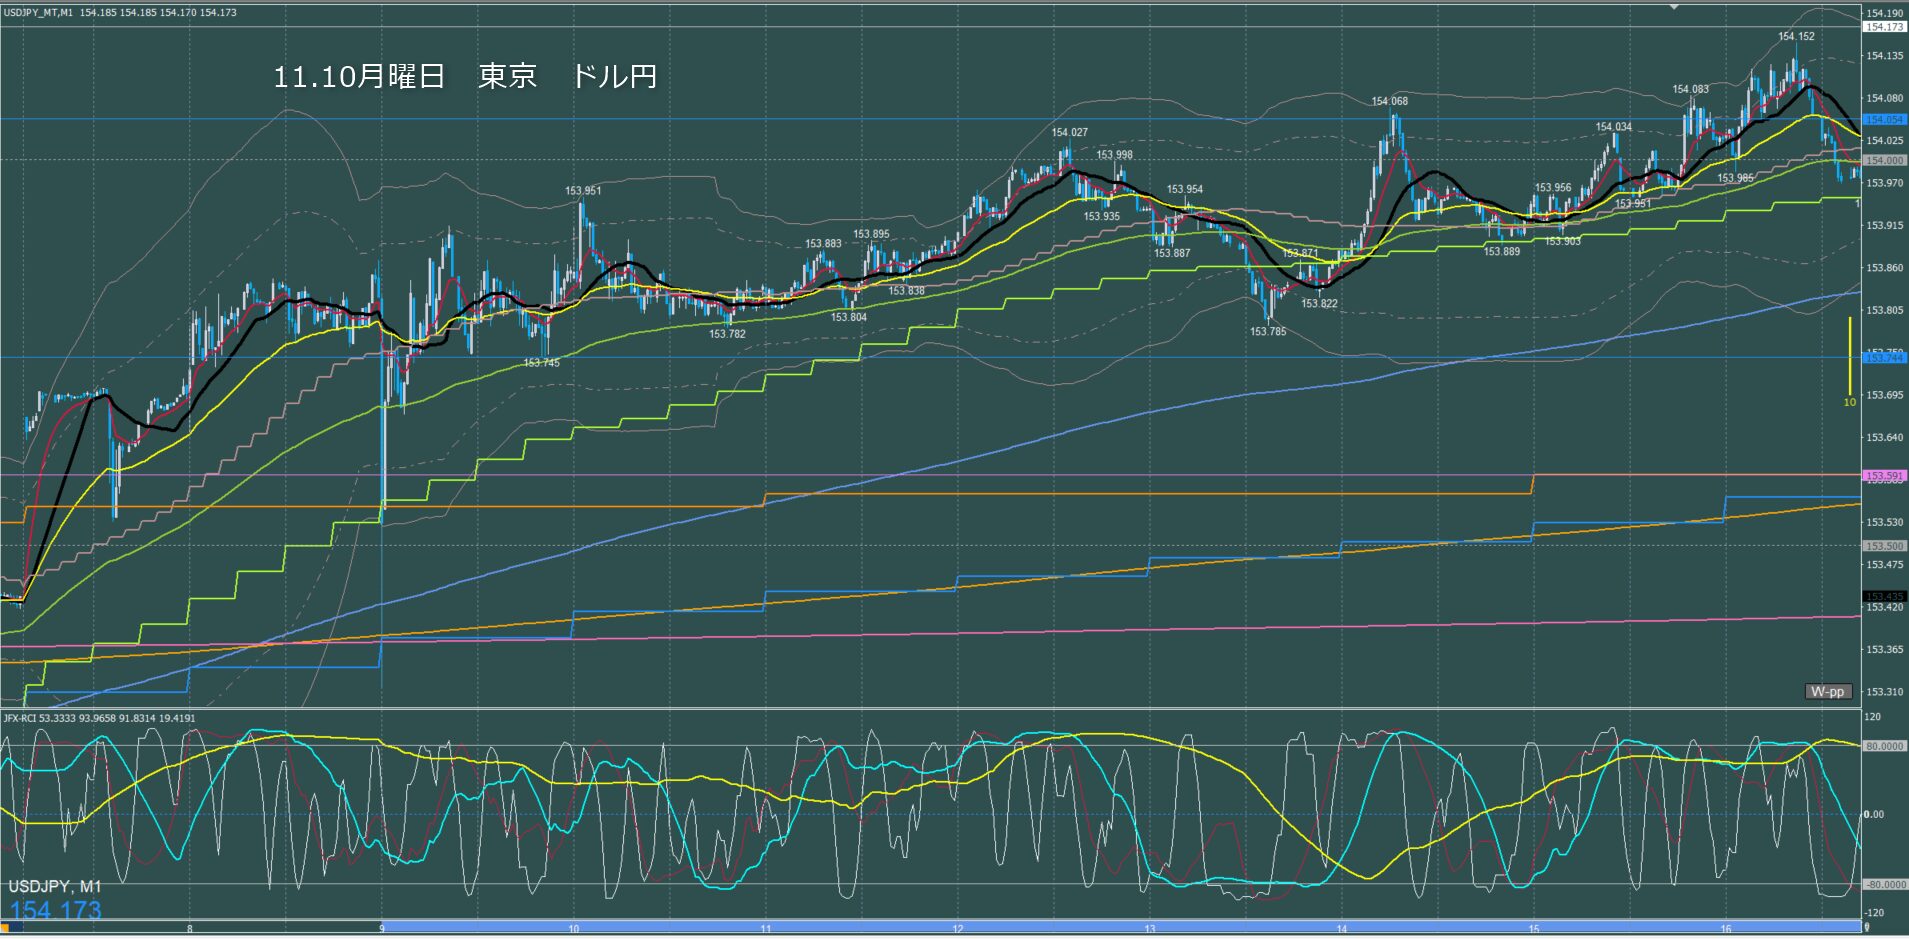Viewport: 1909px width, 939px height.
Task: Click the pink 153.591 price level tag
Action: pos(1884,476)
